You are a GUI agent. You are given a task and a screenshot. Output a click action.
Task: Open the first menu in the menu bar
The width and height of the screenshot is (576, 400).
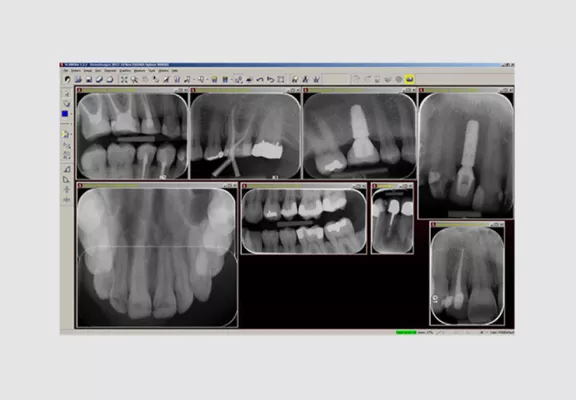[x=66, y=71]
